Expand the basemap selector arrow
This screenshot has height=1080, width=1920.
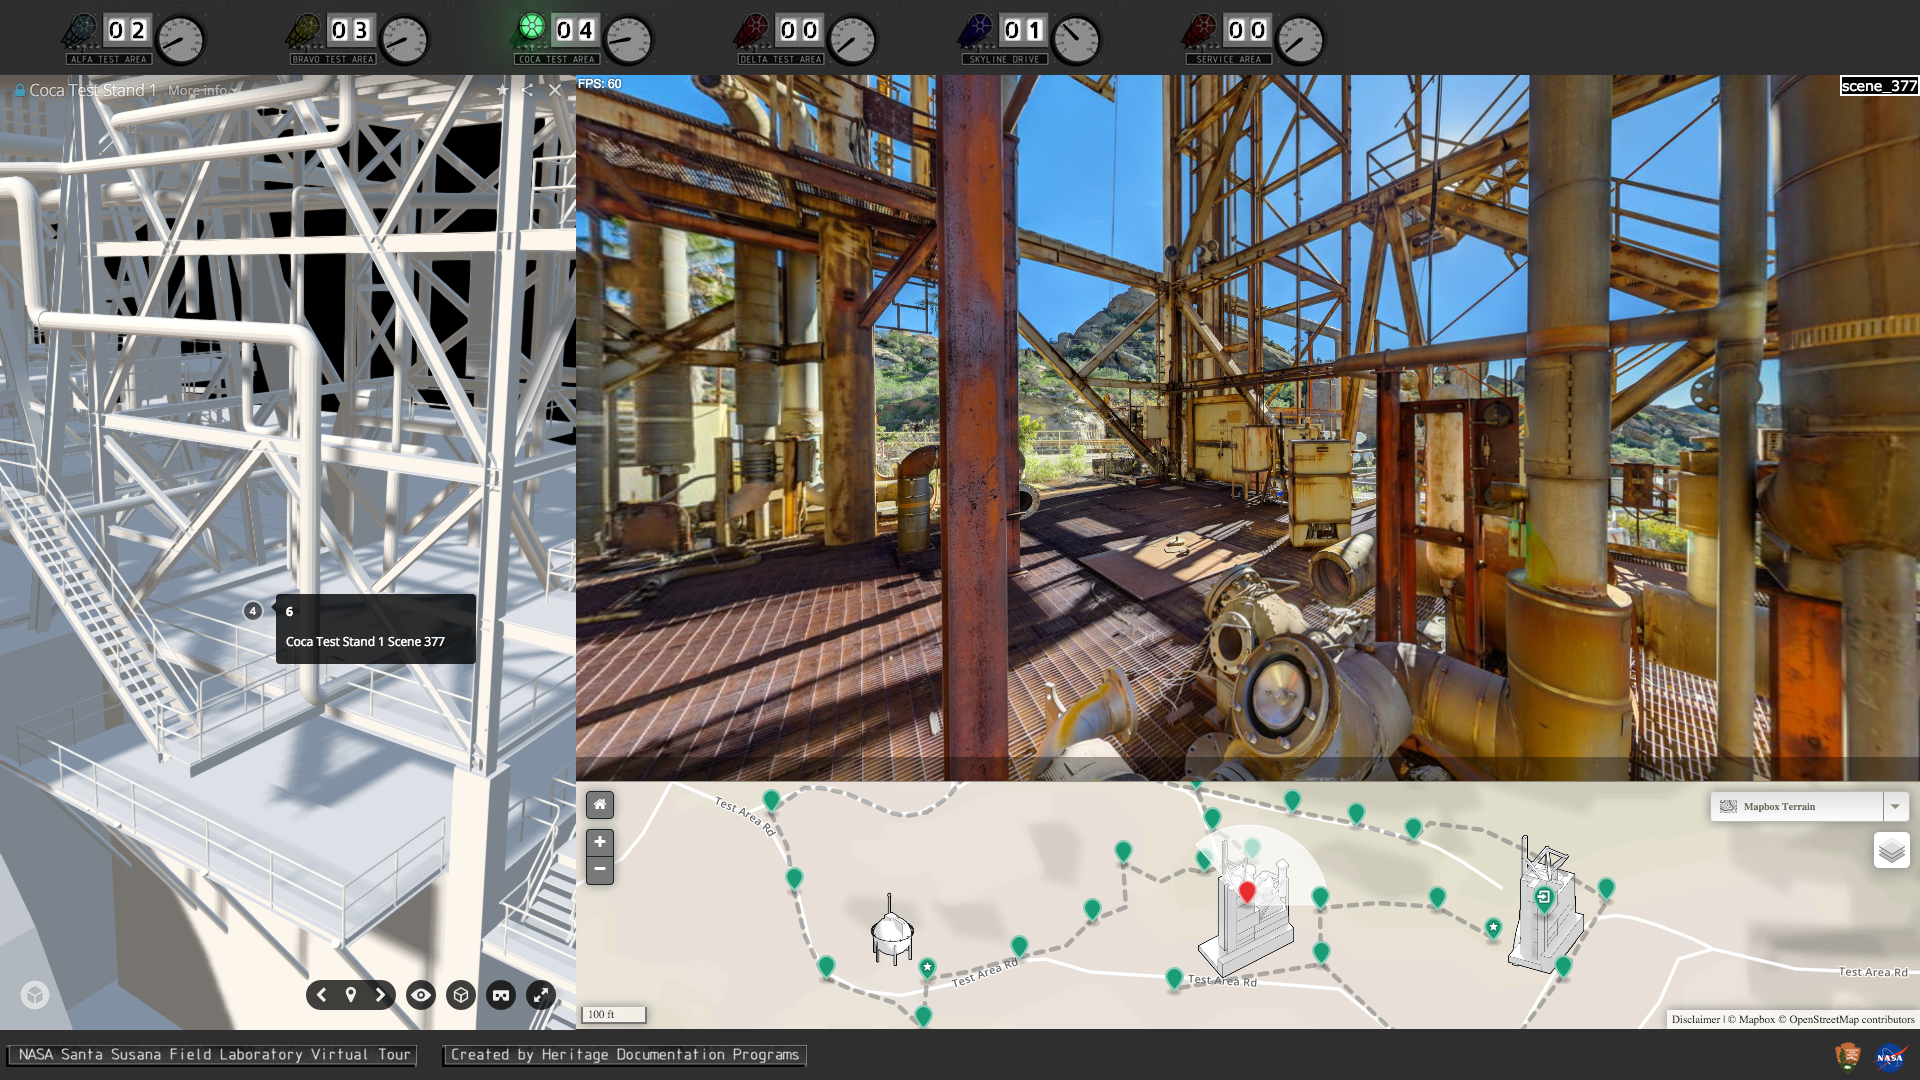[1895, 806]
